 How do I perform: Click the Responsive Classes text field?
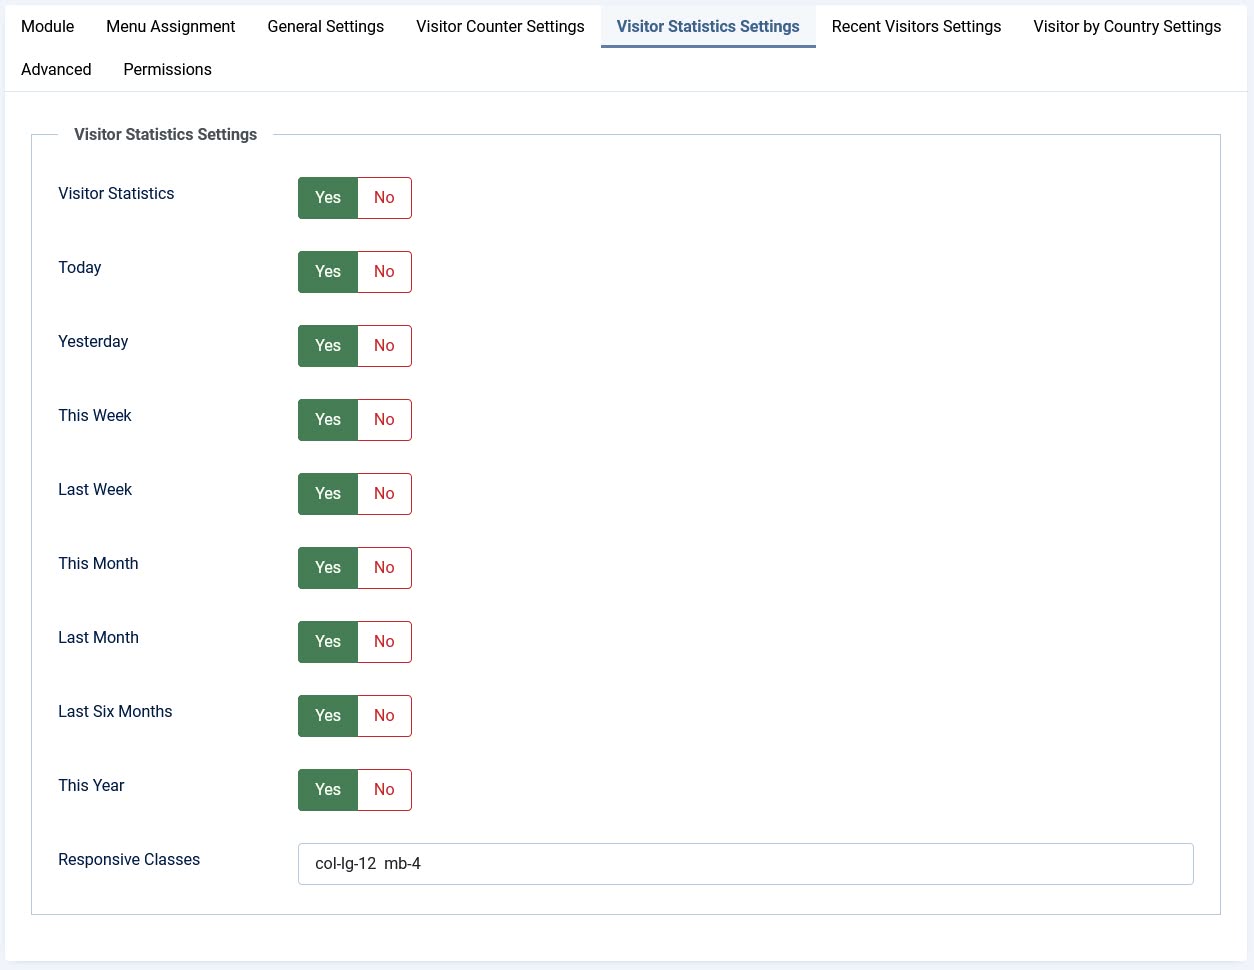pos(745,864)
